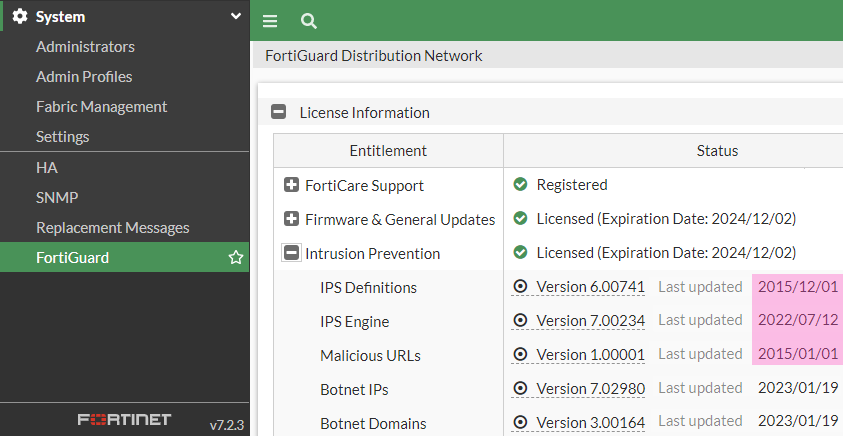Click Version 1.00001 of Malicious URLs

pos(590,355)
